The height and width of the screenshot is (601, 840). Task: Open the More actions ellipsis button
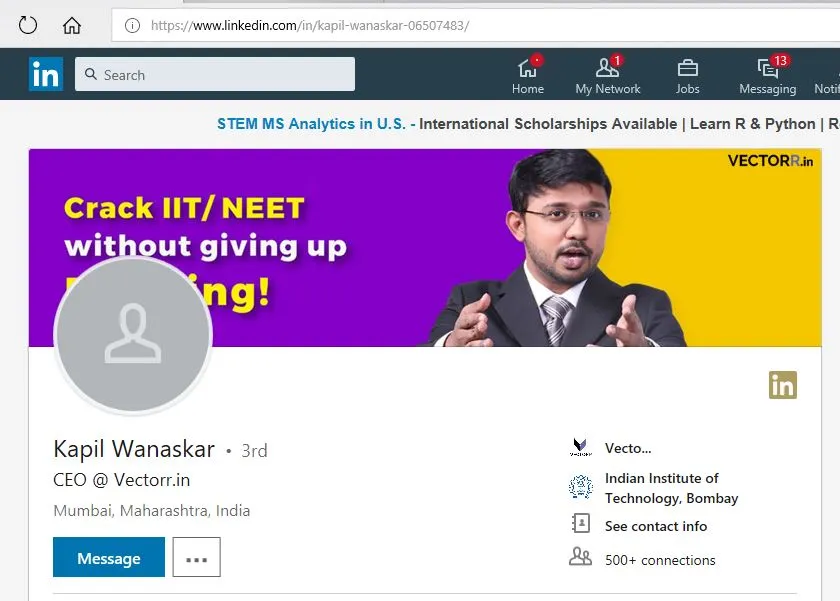tap(197, 557)
